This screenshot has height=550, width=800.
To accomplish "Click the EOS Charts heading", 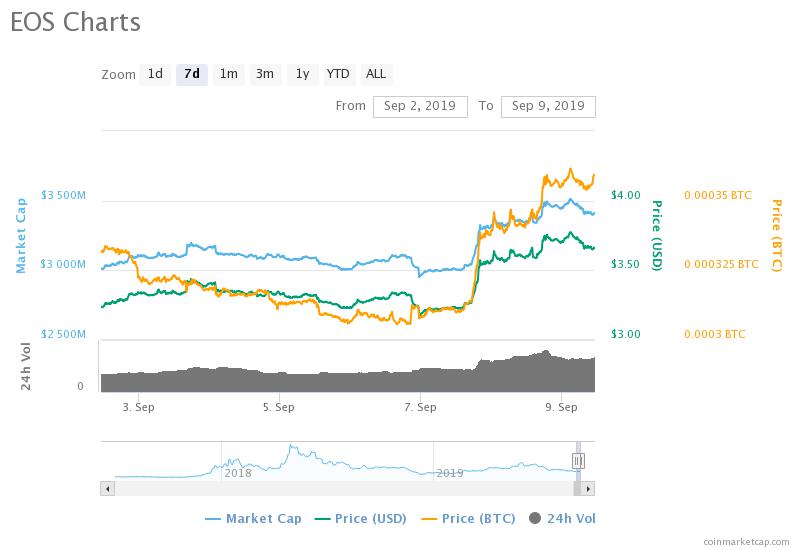I will 76,22.
